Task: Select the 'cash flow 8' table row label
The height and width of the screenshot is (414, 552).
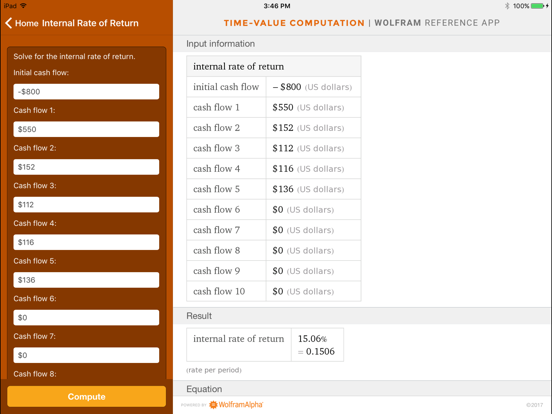Action: tap(217, 250)
